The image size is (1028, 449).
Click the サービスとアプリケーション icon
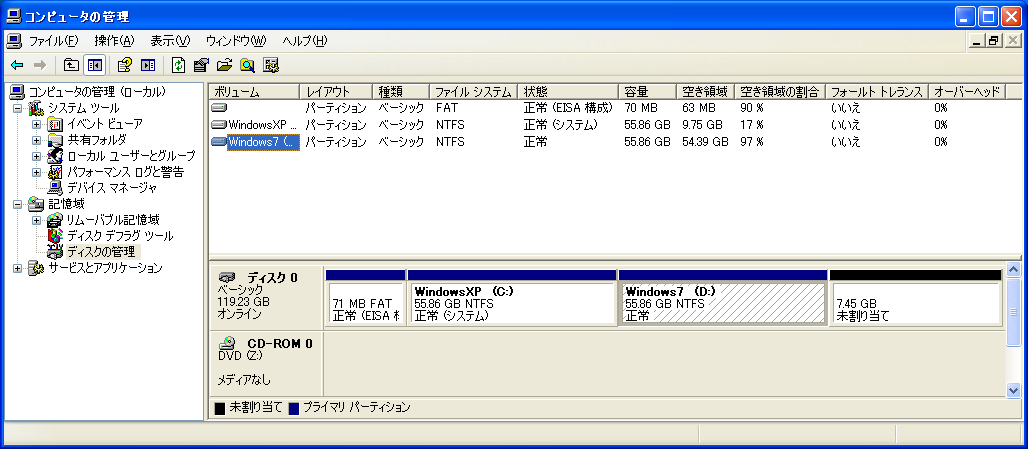(x=36, y=268)
